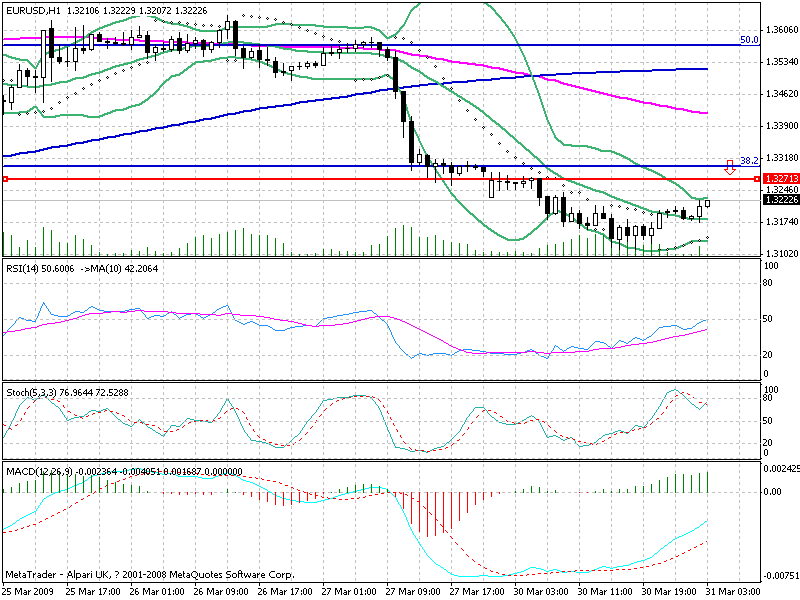
Task: Select the 38.2 Fibonacci level label
Action: coord(749,160)
